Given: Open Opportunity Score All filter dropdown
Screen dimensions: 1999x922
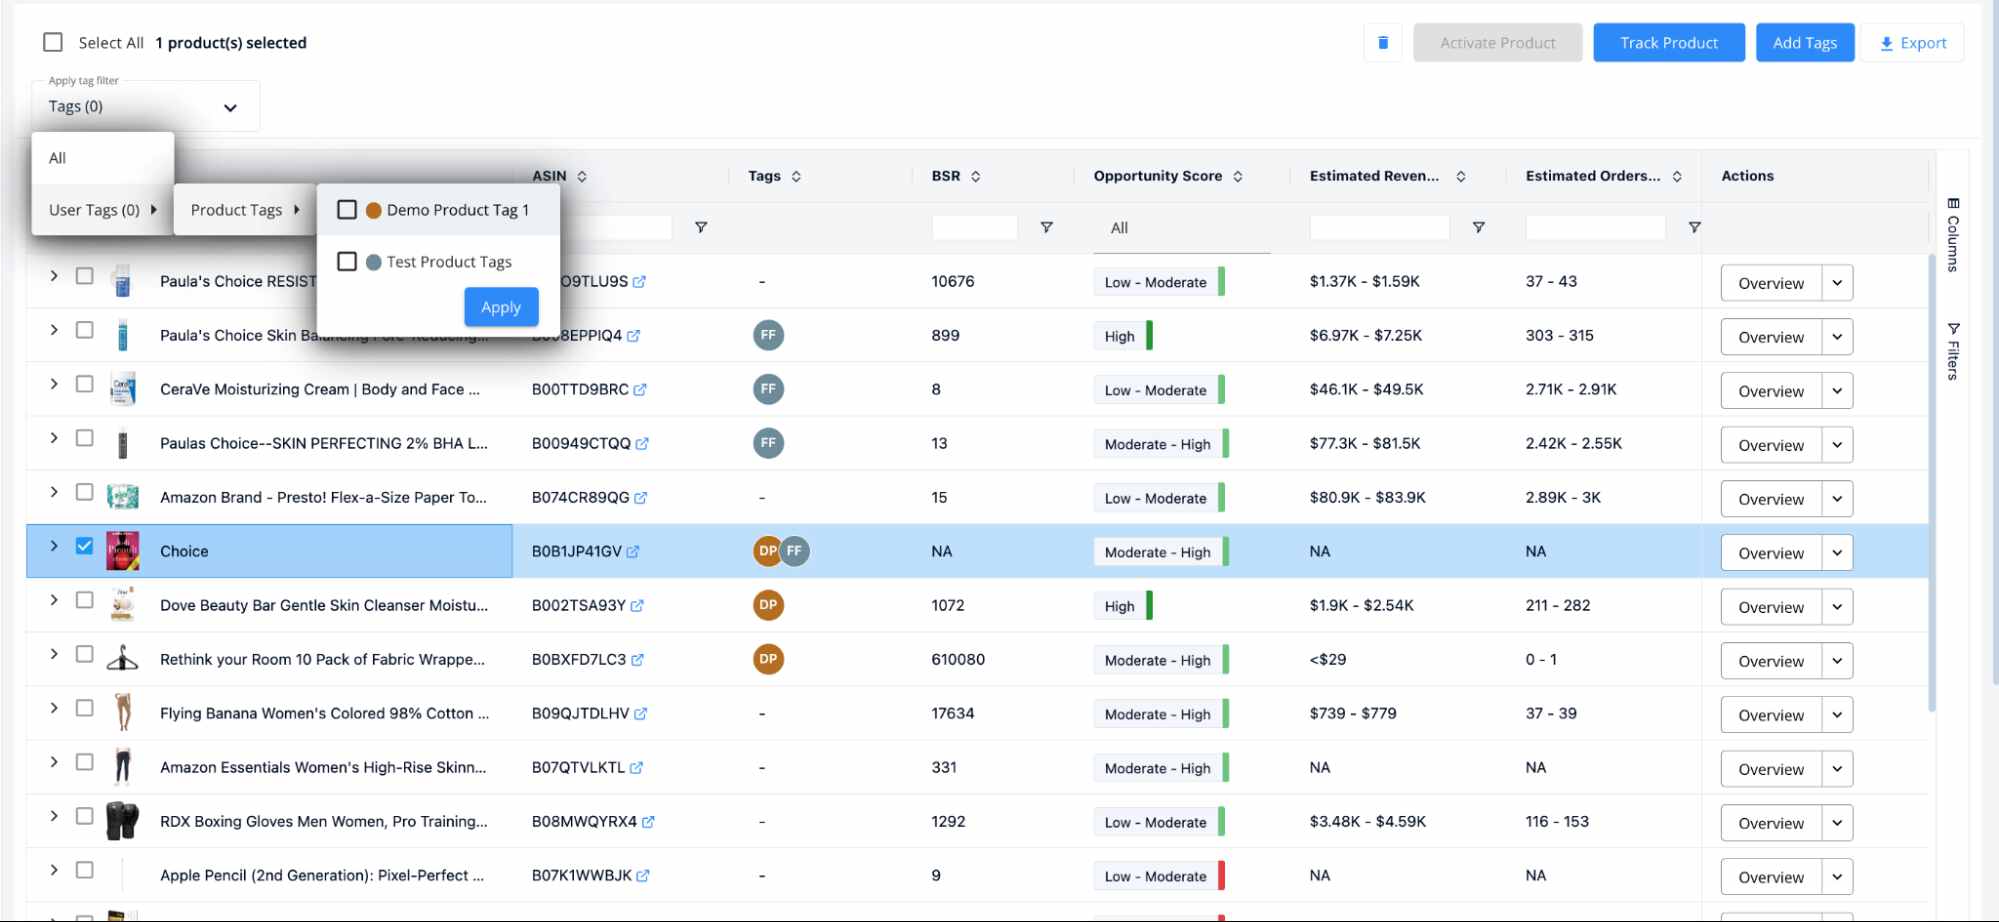Looking at the screenshot, I should click(x=1182, y=228).
